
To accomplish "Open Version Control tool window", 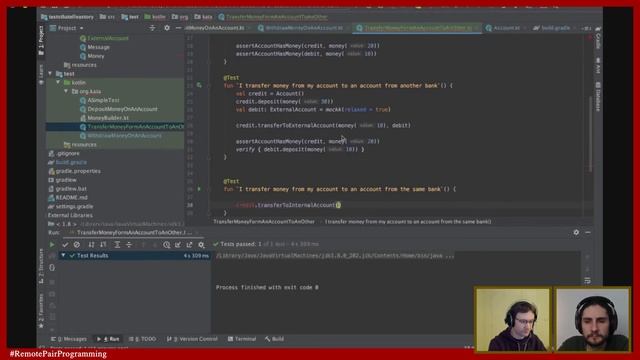I will point(192,339).
